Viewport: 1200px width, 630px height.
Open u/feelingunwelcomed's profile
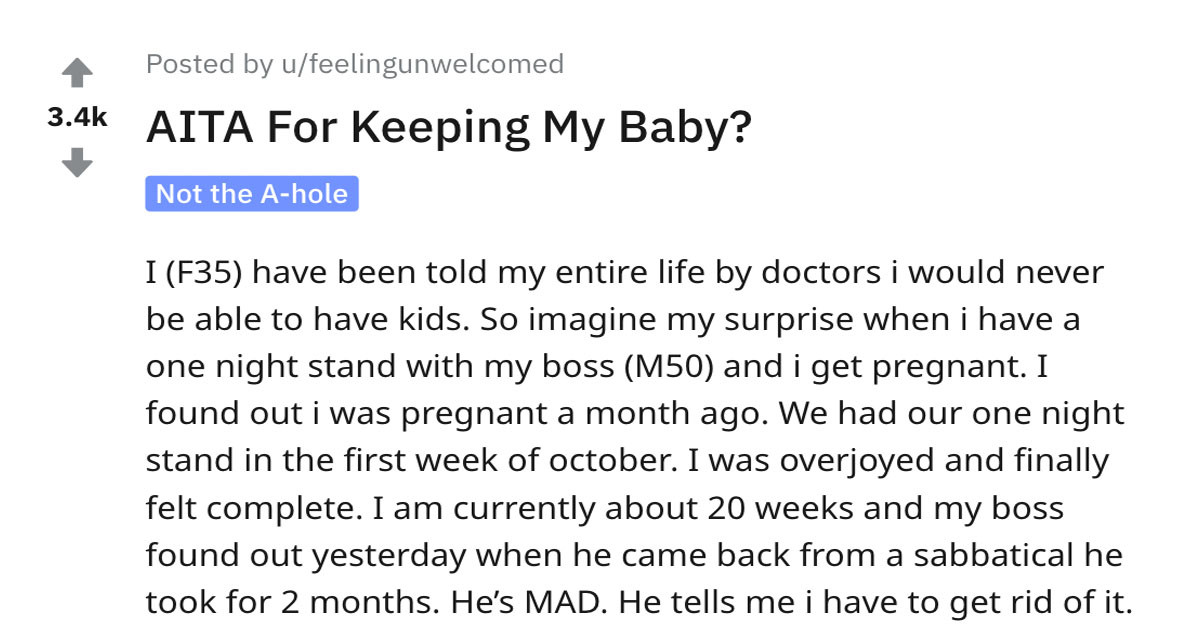[423, 63]
